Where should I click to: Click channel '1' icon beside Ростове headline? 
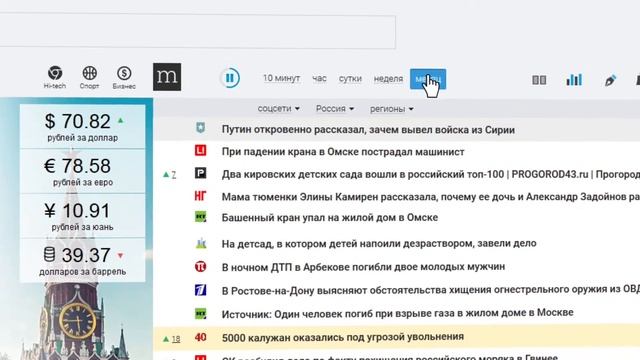[x=200, y=290]
